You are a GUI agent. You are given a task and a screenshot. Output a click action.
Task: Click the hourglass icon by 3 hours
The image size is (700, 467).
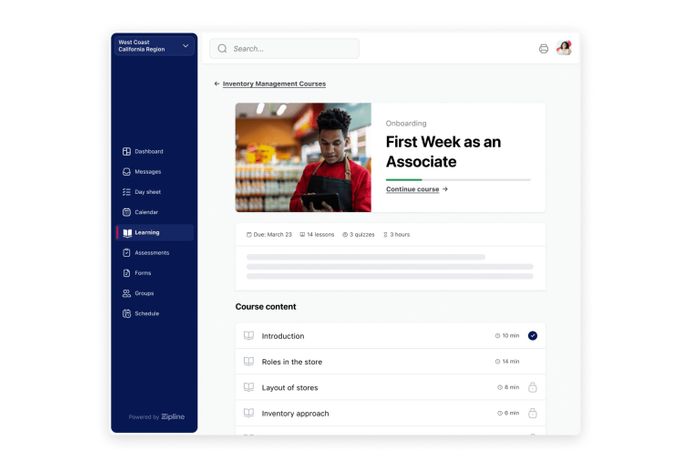coord(385,234)
